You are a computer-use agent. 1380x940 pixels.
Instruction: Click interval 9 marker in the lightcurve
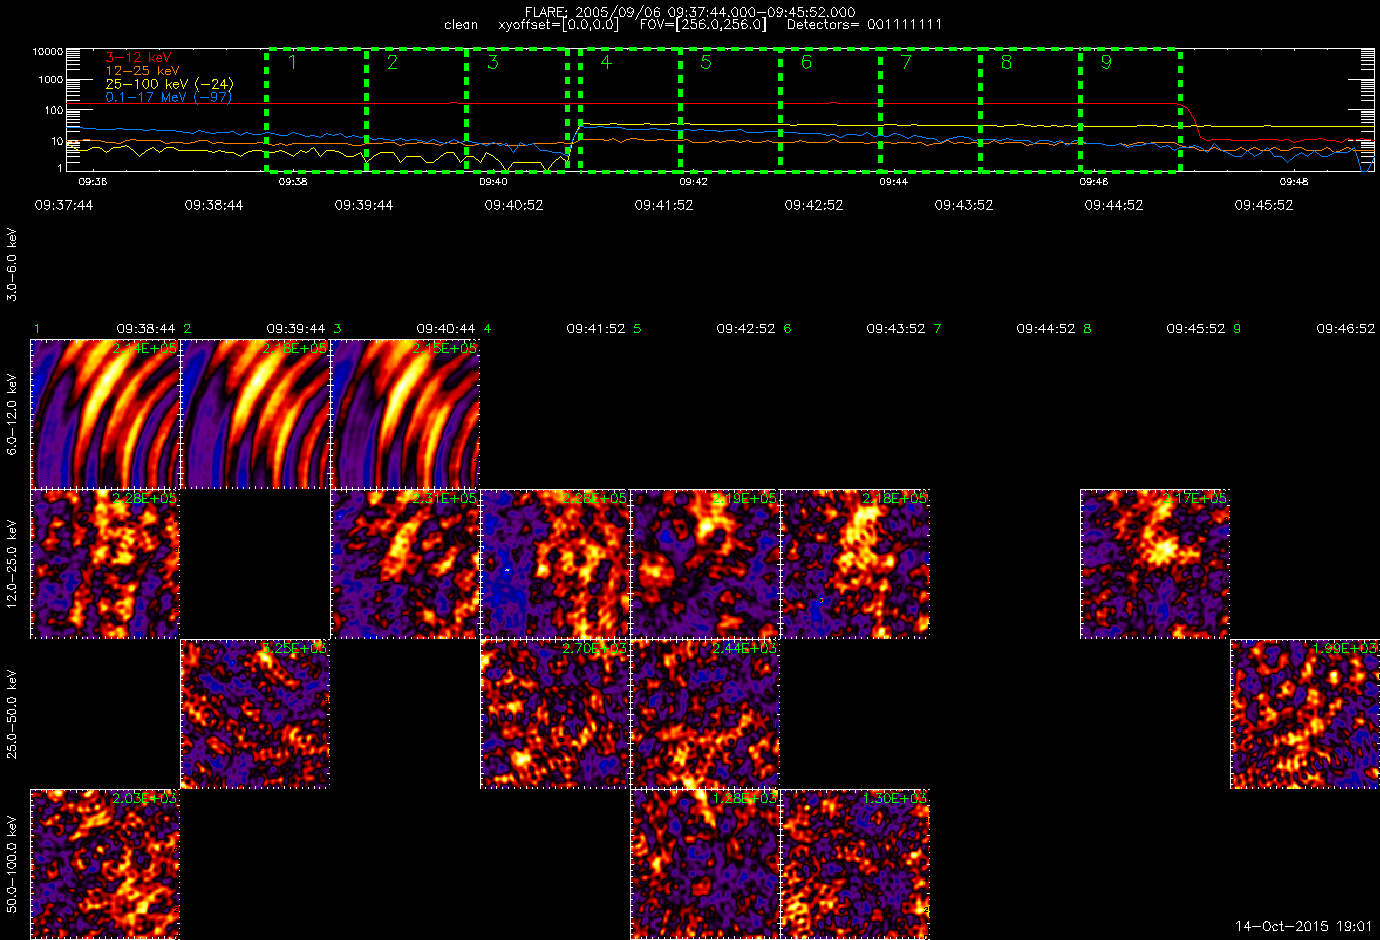coord(1106,62)
